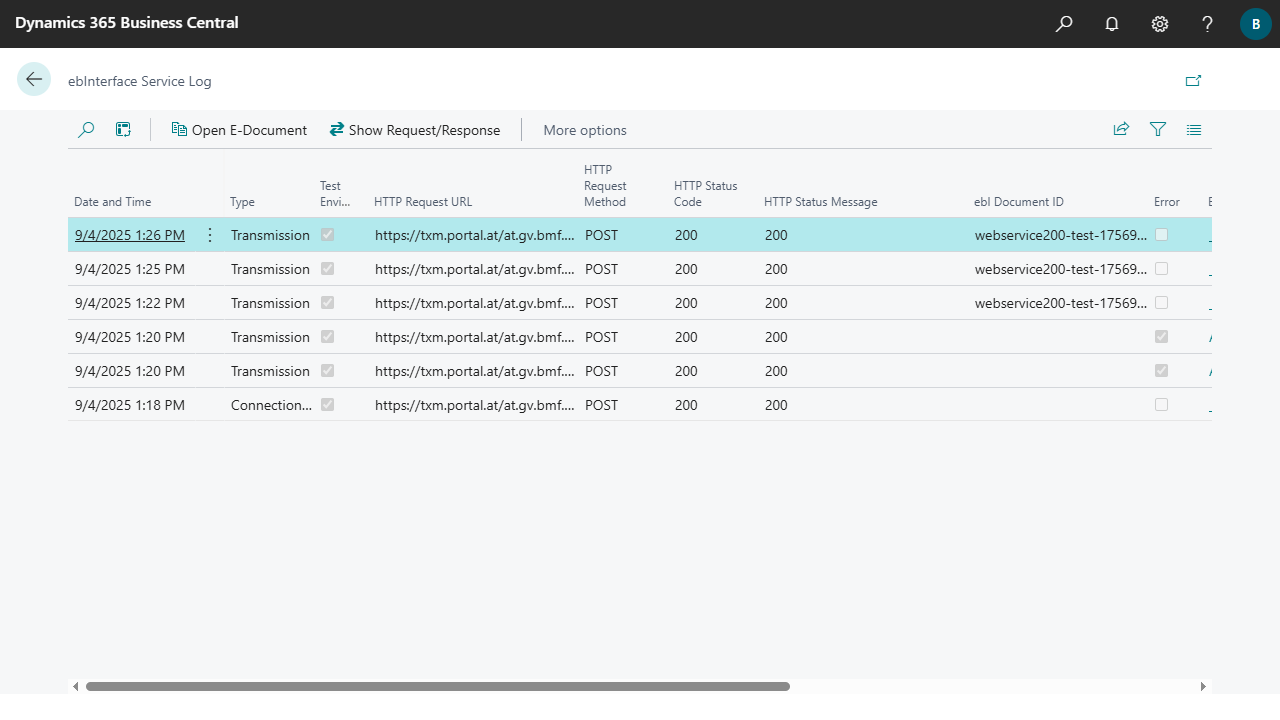Toggle Error checkbox in 1:26 PM row
This screenshot has height=720, width=1280.
coord(1161,235)
